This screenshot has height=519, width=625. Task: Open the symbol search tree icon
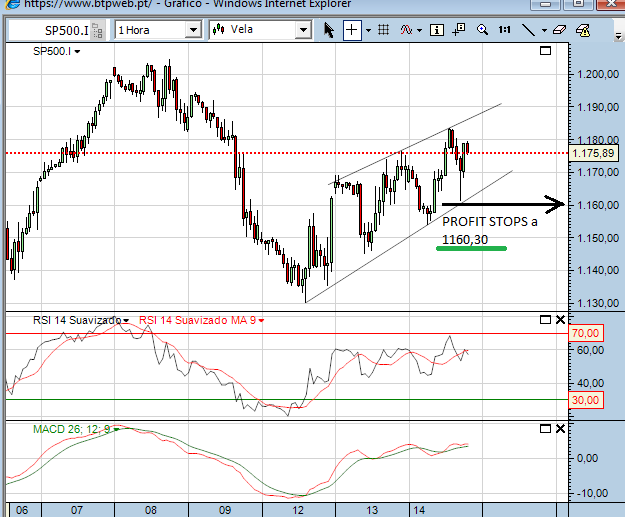98,31
